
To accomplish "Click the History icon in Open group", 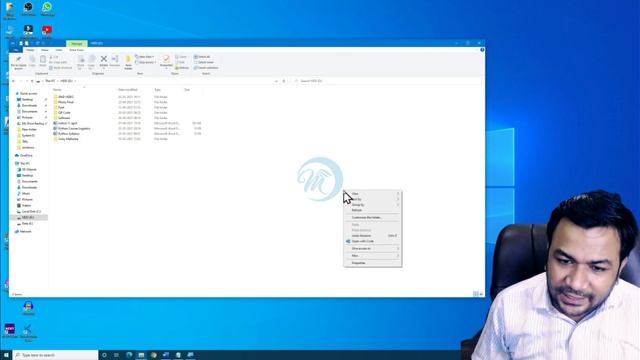I will click(182, 68).
